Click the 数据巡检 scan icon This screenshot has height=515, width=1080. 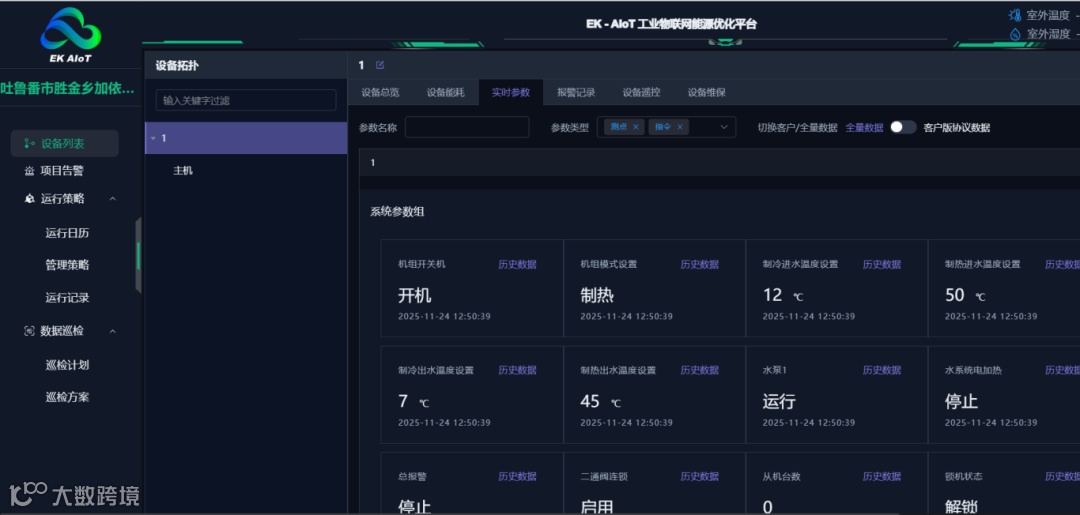29,330
